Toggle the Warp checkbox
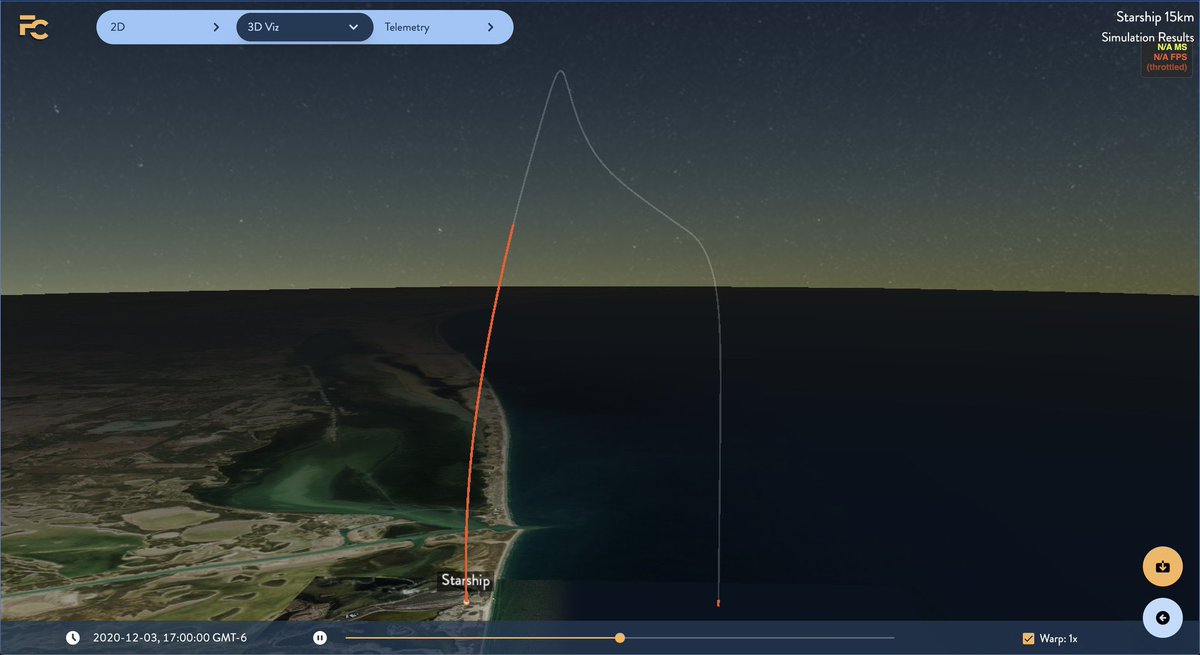Image resolution: width=1200 pixels, height=655 pixels. pos(1028,638)
